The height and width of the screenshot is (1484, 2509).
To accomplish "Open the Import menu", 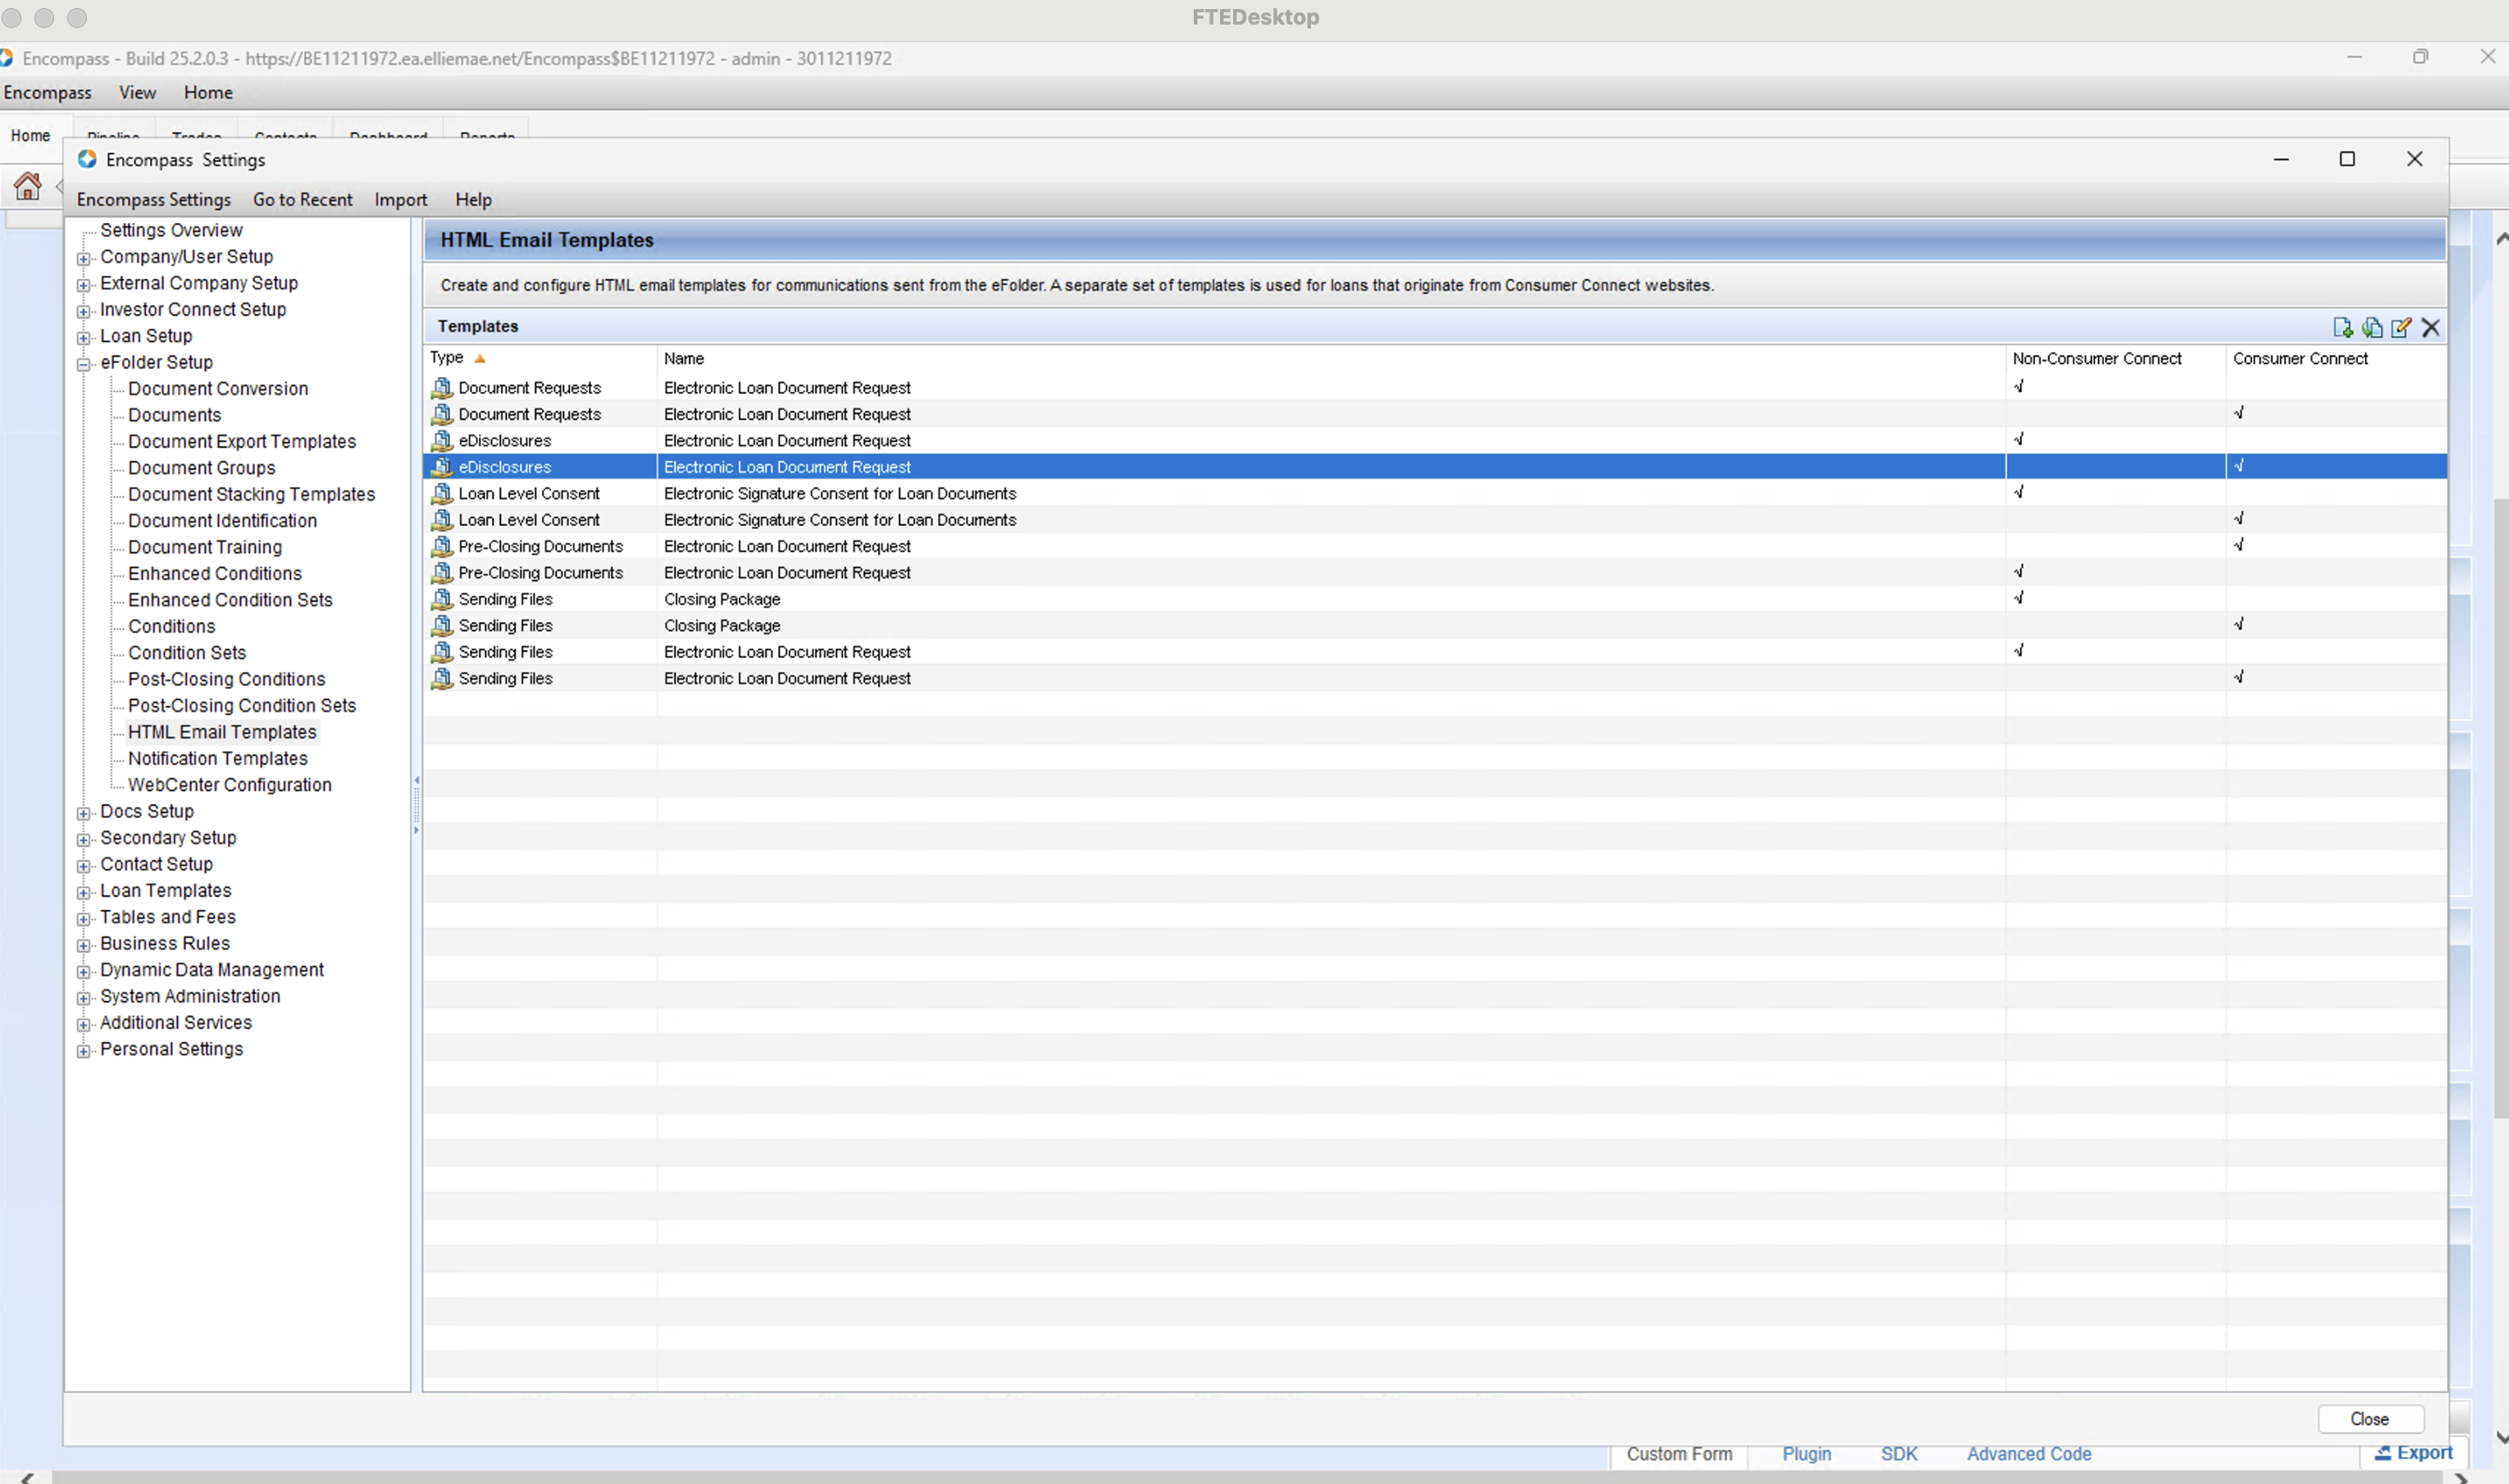I will [400, 200].
